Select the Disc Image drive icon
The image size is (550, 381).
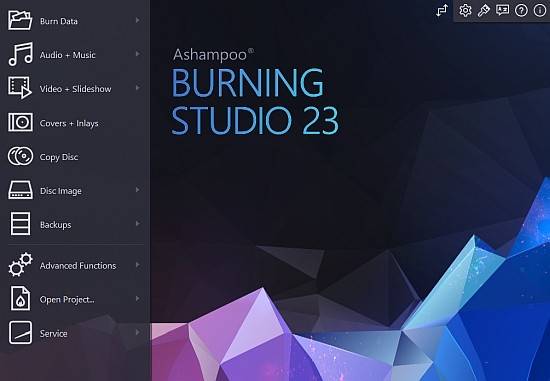click(20, 190)
